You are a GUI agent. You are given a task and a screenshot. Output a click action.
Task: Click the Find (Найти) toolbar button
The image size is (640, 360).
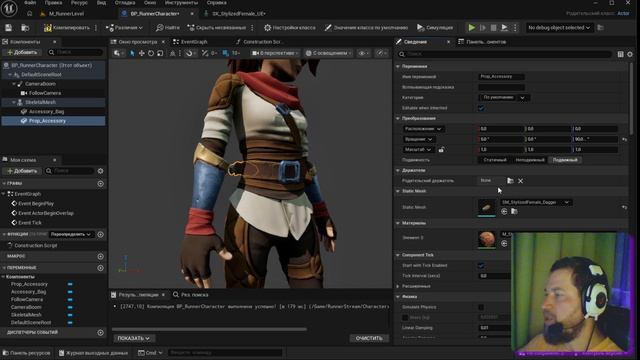point(167,28)
